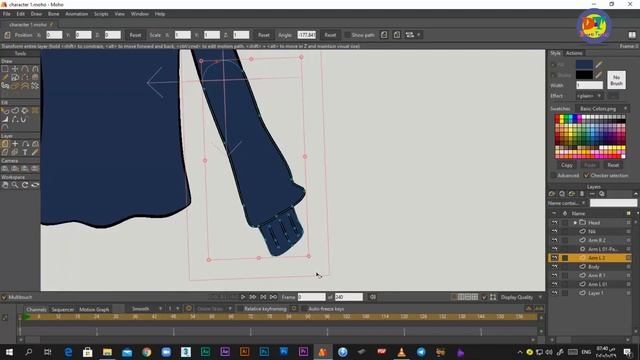Open the Smooth interpolation dropdown

[147, 309]
